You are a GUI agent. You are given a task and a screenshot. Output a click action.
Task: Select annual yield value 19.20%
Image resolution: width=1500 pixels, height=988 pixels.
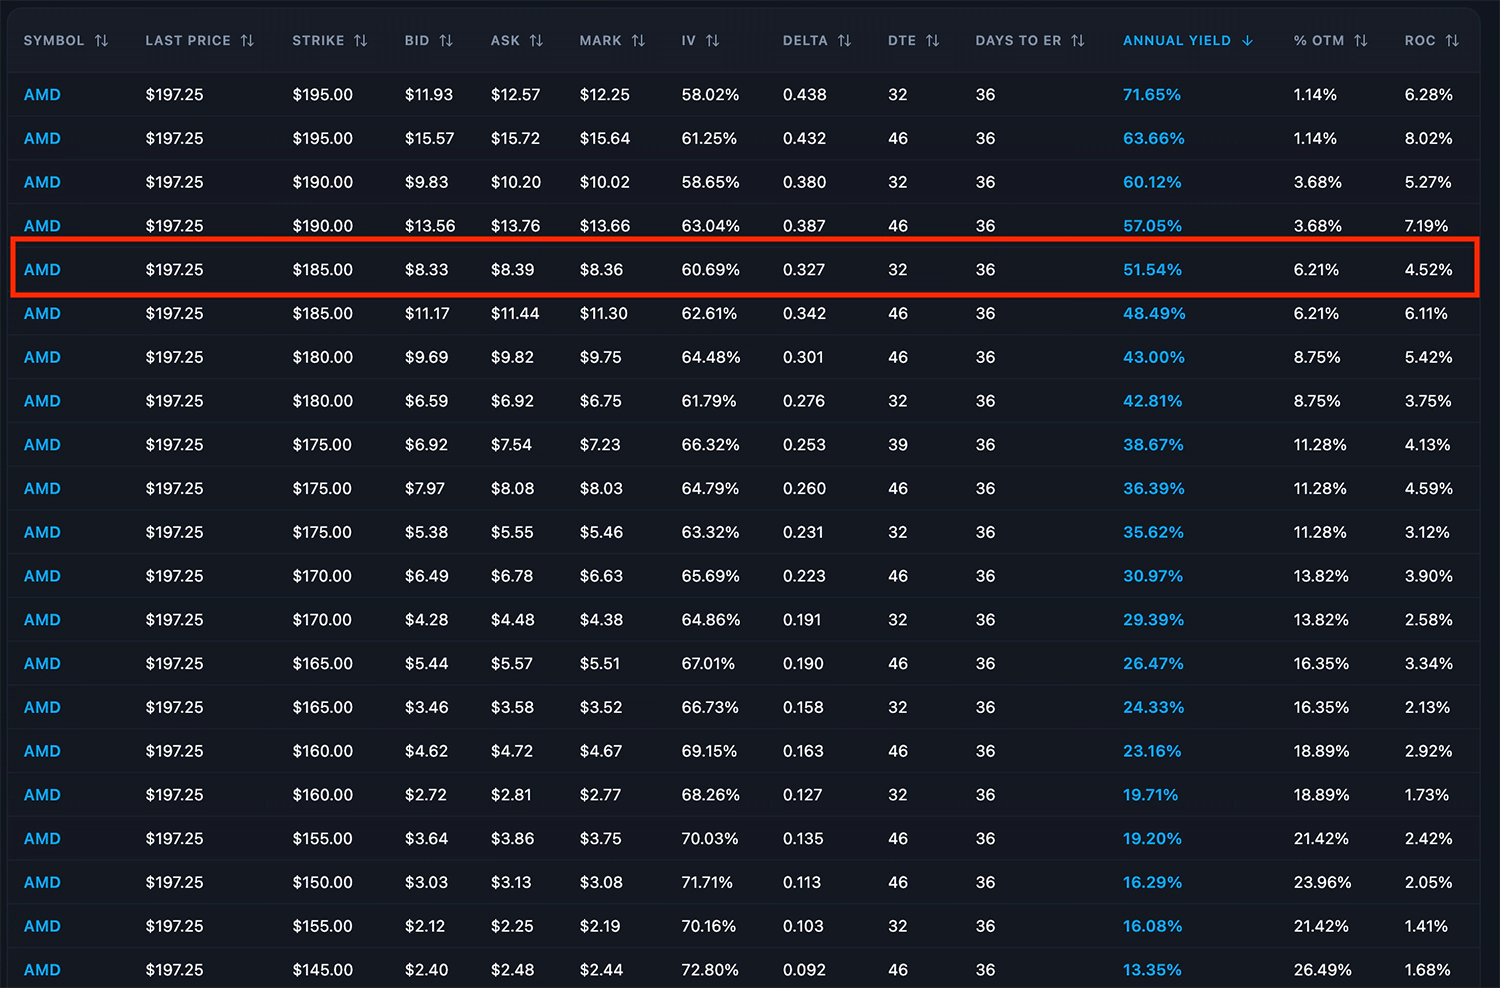click(1152, 839)
